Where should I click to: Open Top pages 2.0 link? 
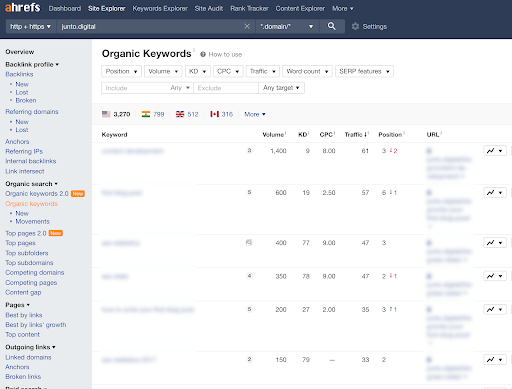(x=26, y=233)
